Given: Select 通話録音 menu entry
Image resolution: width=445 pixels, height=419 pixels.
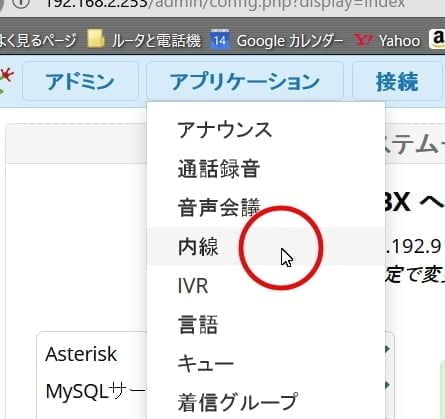Looking at the screenshot, I should 266,169.
